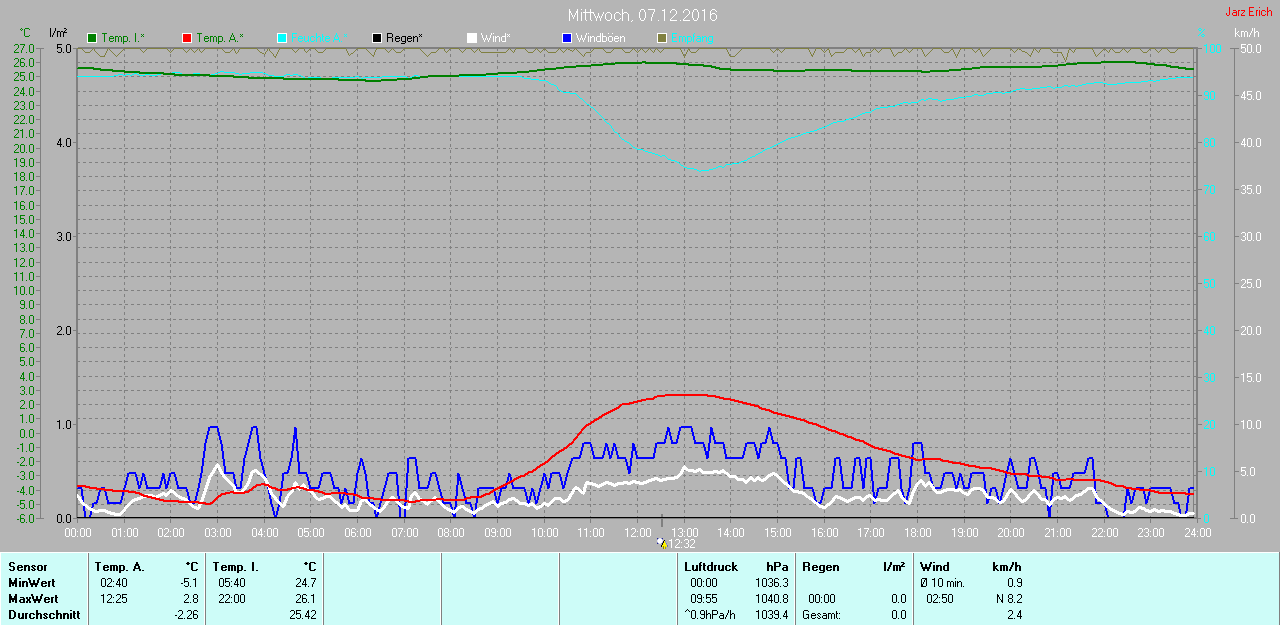Viewport: 1280px width, 625px height.
Task: Click the blue Windböen legend swatch
Action: [x=567, y=38]
